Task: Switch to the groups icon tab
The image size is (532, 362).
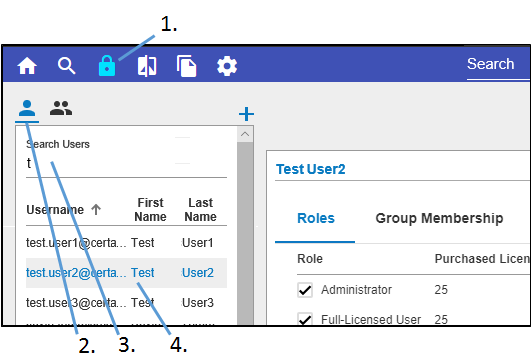Action: (61, 108)
